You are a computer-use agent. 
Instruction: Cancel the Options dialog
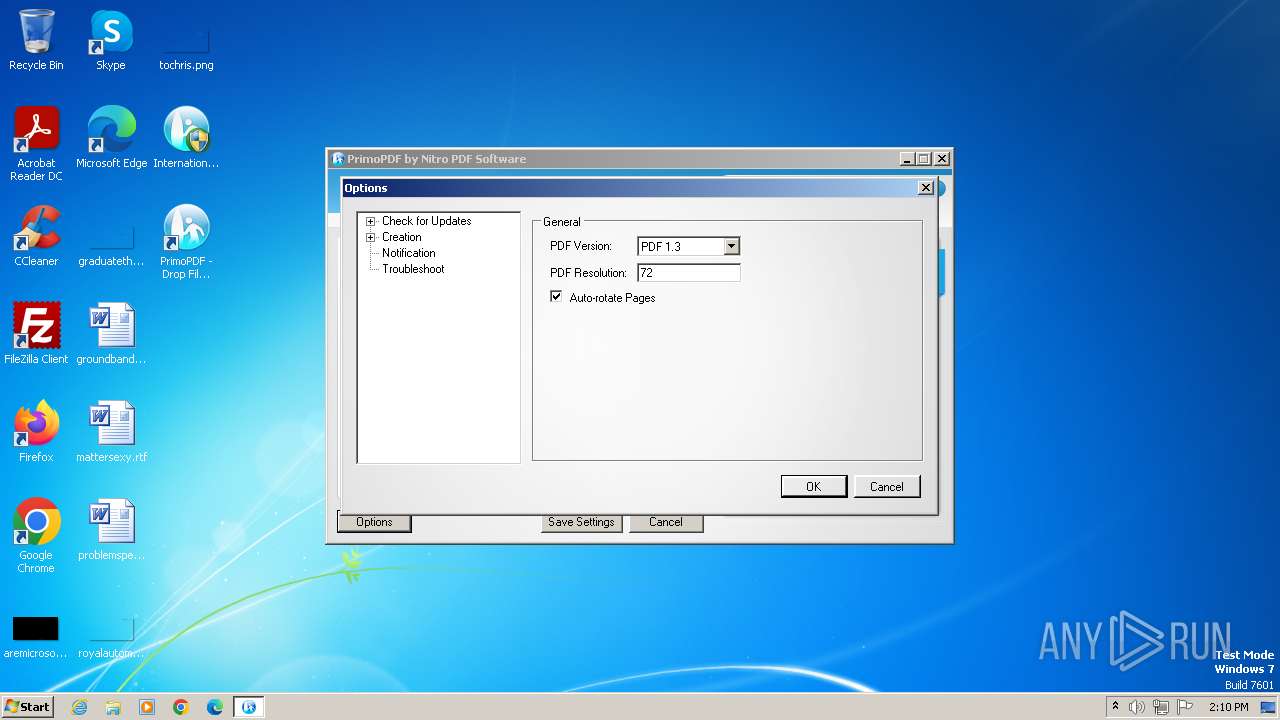[x=886, y=486]
